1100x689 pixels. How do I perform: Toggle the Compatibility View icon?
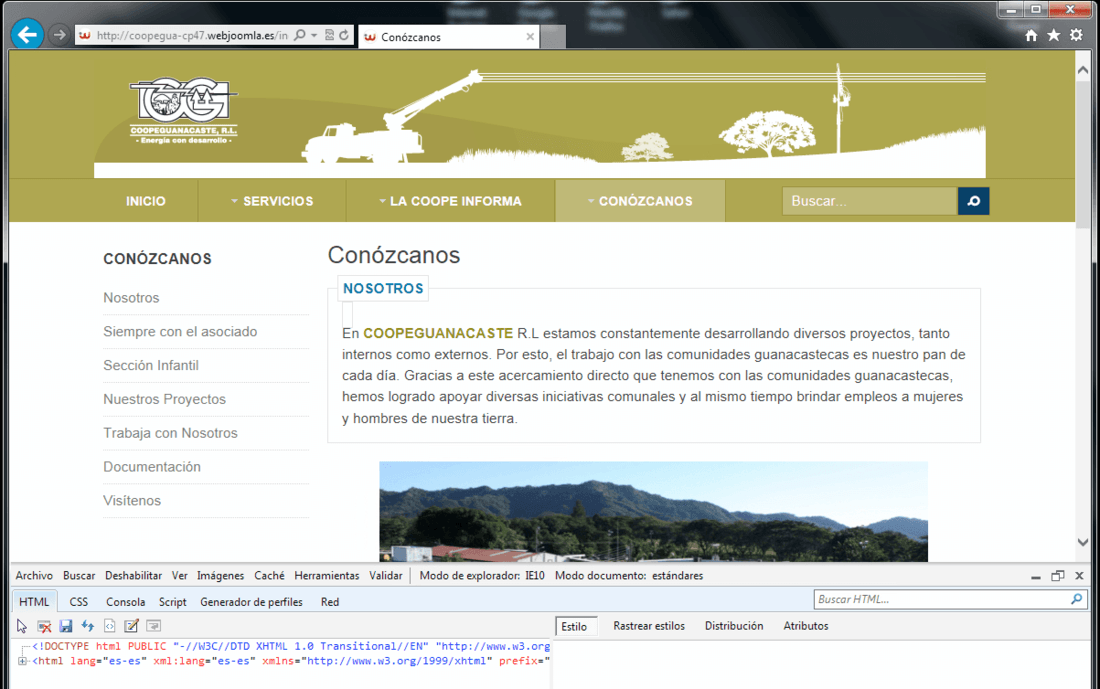coord(329,35)
